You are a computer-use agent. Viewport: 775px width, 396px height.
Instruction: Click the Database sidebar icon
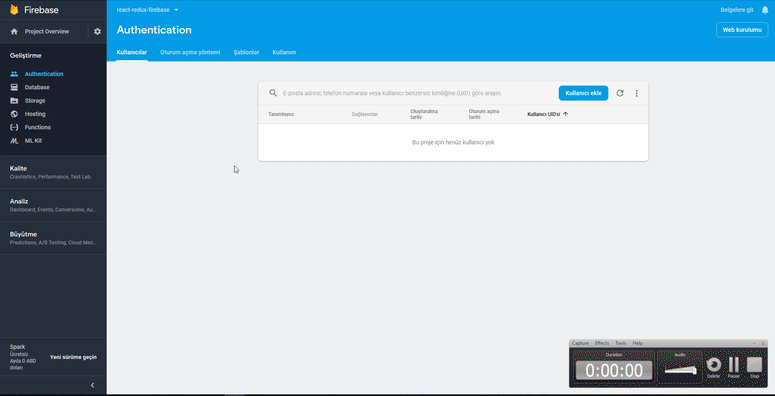click(x=14, y=88)
